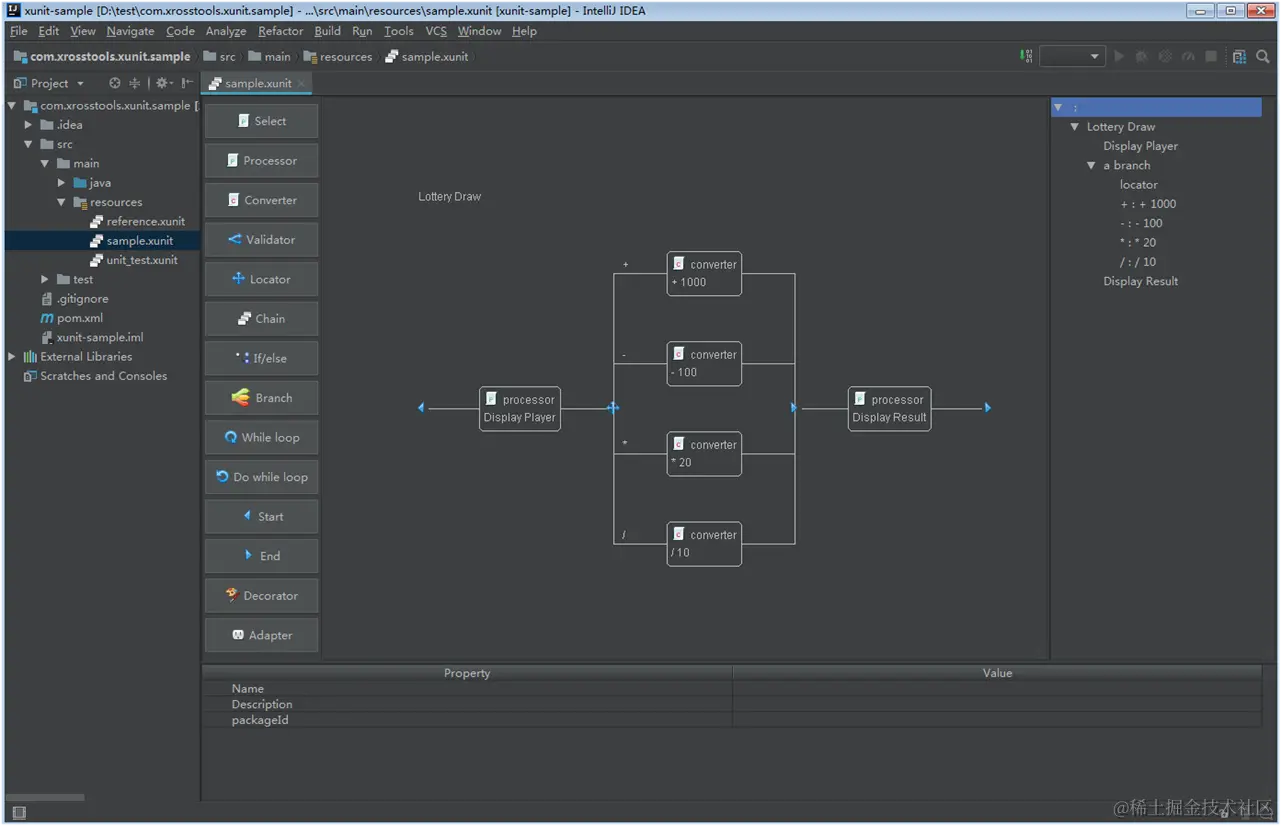Collapse the resources folder node
1281x826 pixels.
point(62,202)
